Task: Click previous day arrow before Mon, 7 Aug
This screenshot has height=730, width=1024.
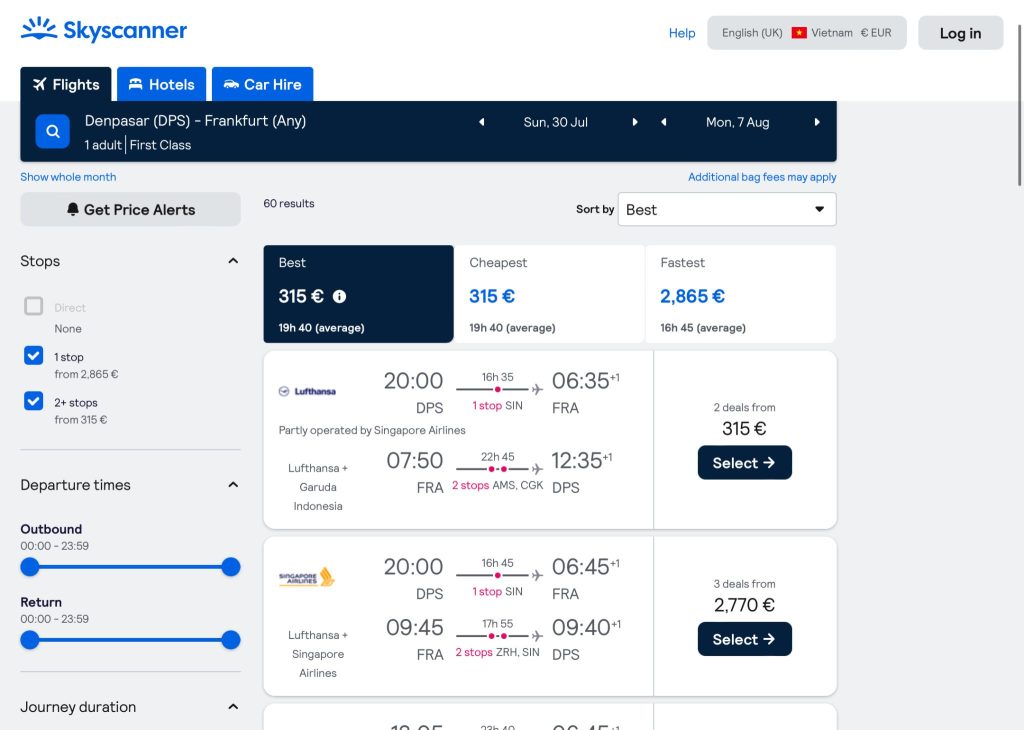Action: click(664, 122)
